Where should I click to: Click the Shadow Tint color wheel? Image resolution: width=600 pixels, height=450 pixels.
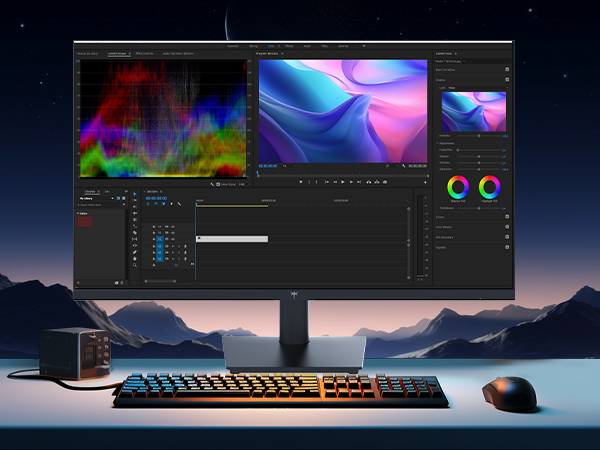click(458, 187)
